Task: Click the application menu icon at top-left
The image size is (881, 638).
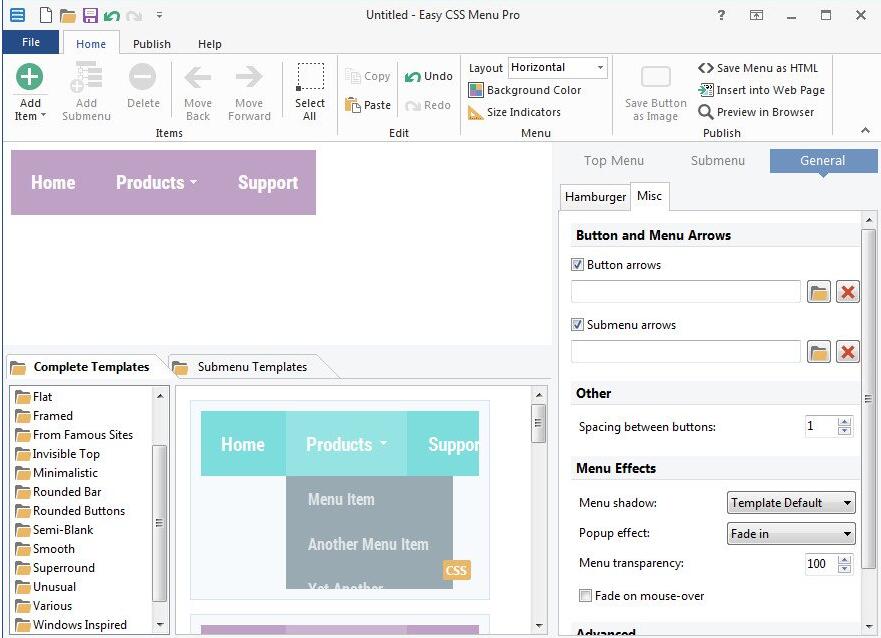Action: 17,15
